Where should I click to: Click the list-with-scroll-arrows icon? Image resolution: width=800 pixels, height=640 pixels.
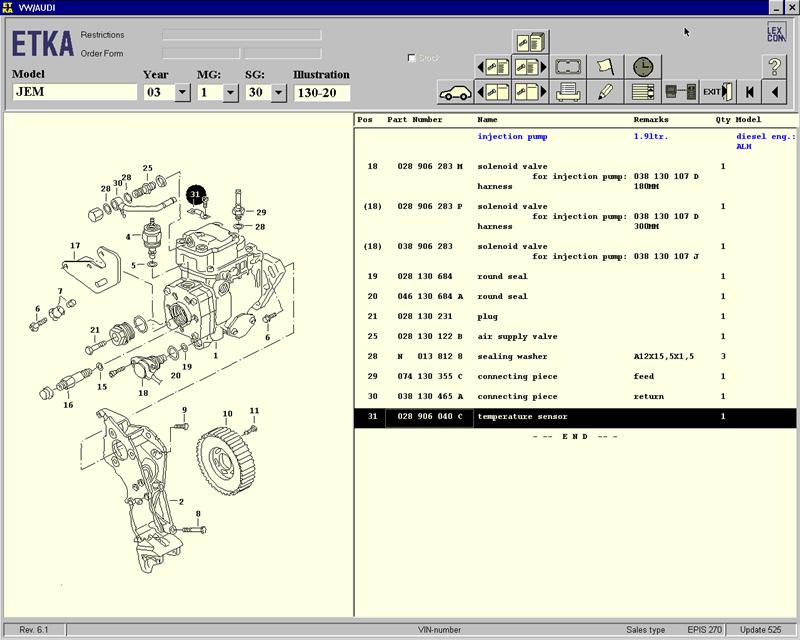point(643,92)
